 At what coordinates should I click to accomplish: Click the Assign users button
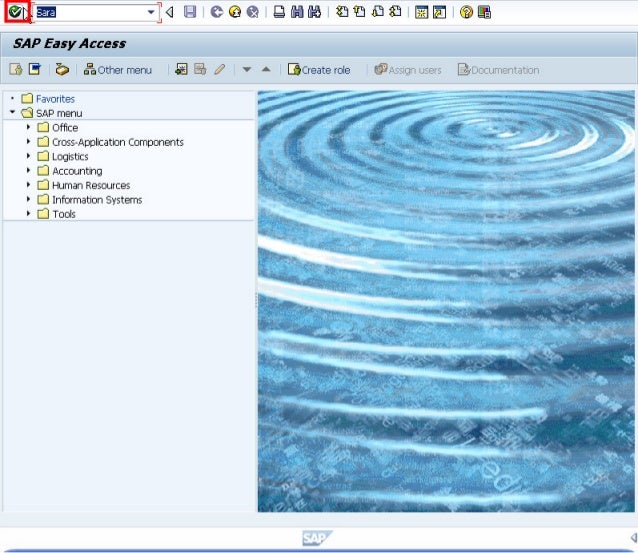408,70
